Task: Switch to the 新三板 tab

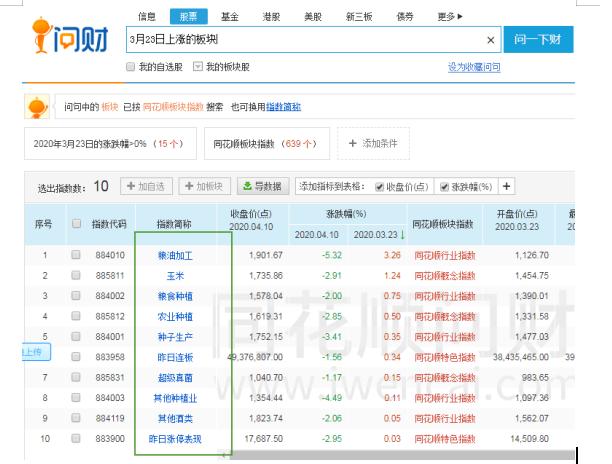Action: click(x=359, y=16)
